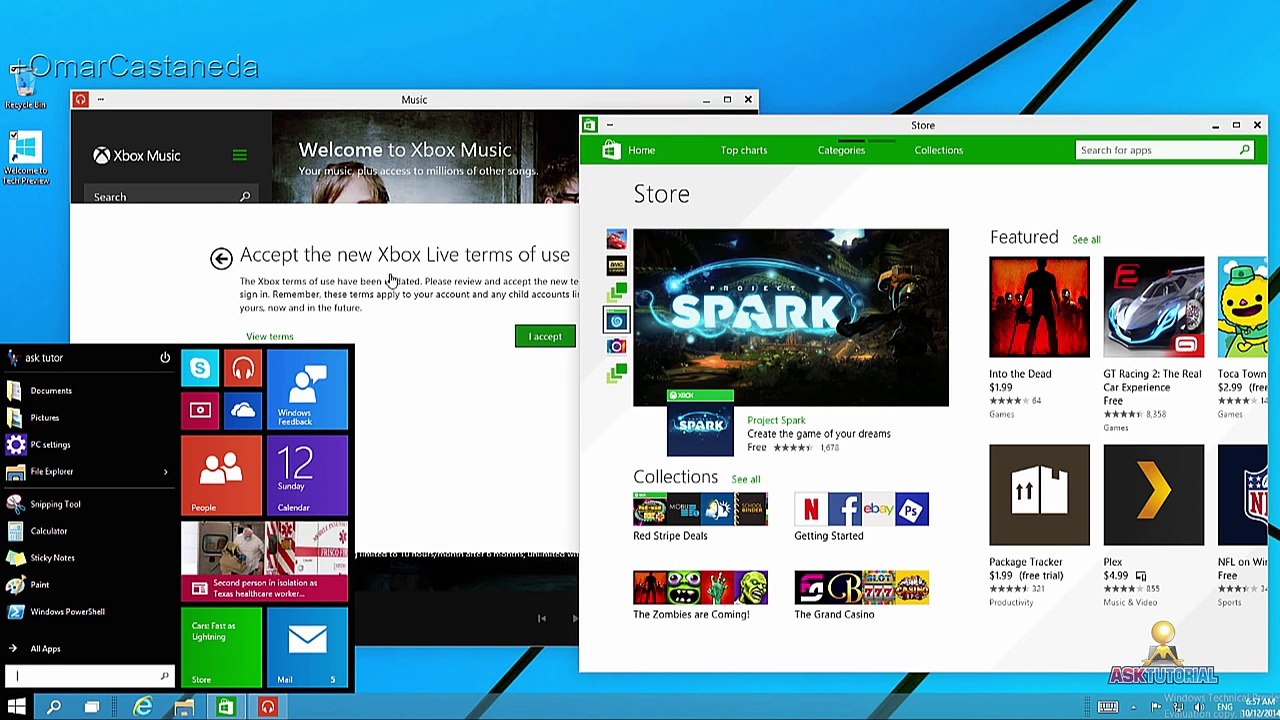Open the Package Tracker app
Viewport: 1280px width, 720px height.
[1039, 495]
